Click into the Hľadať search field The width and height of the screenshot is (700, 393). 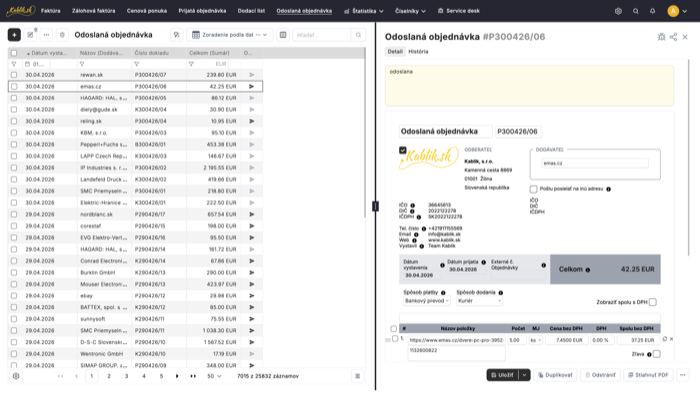[x=322, y=35]
